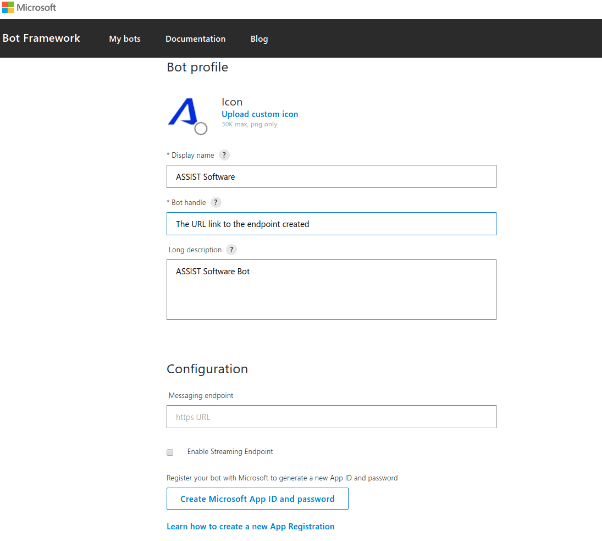Click the Enable Streaming Endpoint label text
The height and width of the screenshot is (541, 602).
(x=230, y=452)
